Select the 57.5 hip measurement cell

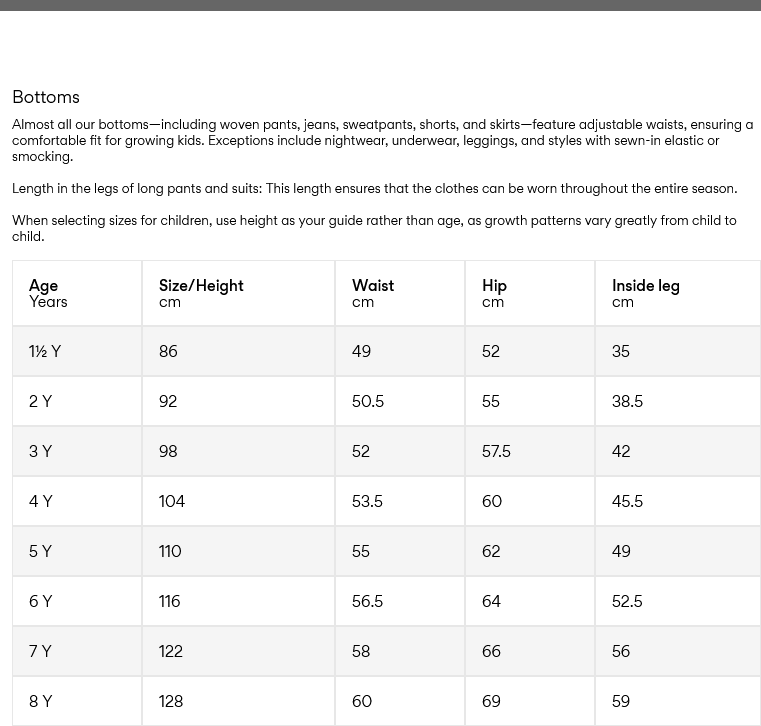pos(496,451)
